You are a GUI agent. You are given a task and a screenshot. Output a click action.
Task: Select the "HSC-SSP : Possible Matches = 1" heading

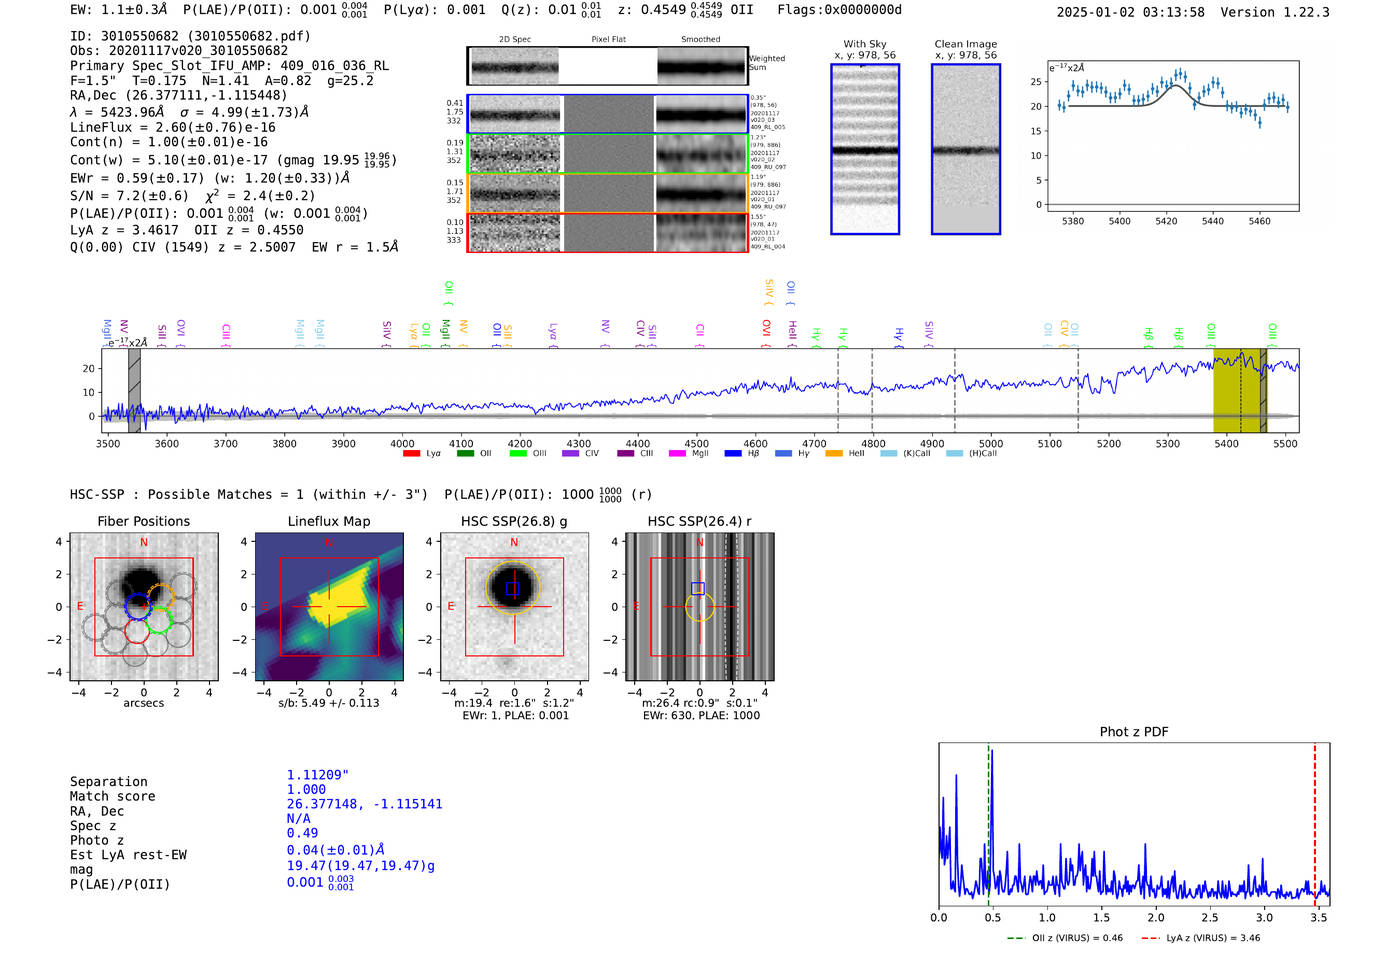[187, 494]
